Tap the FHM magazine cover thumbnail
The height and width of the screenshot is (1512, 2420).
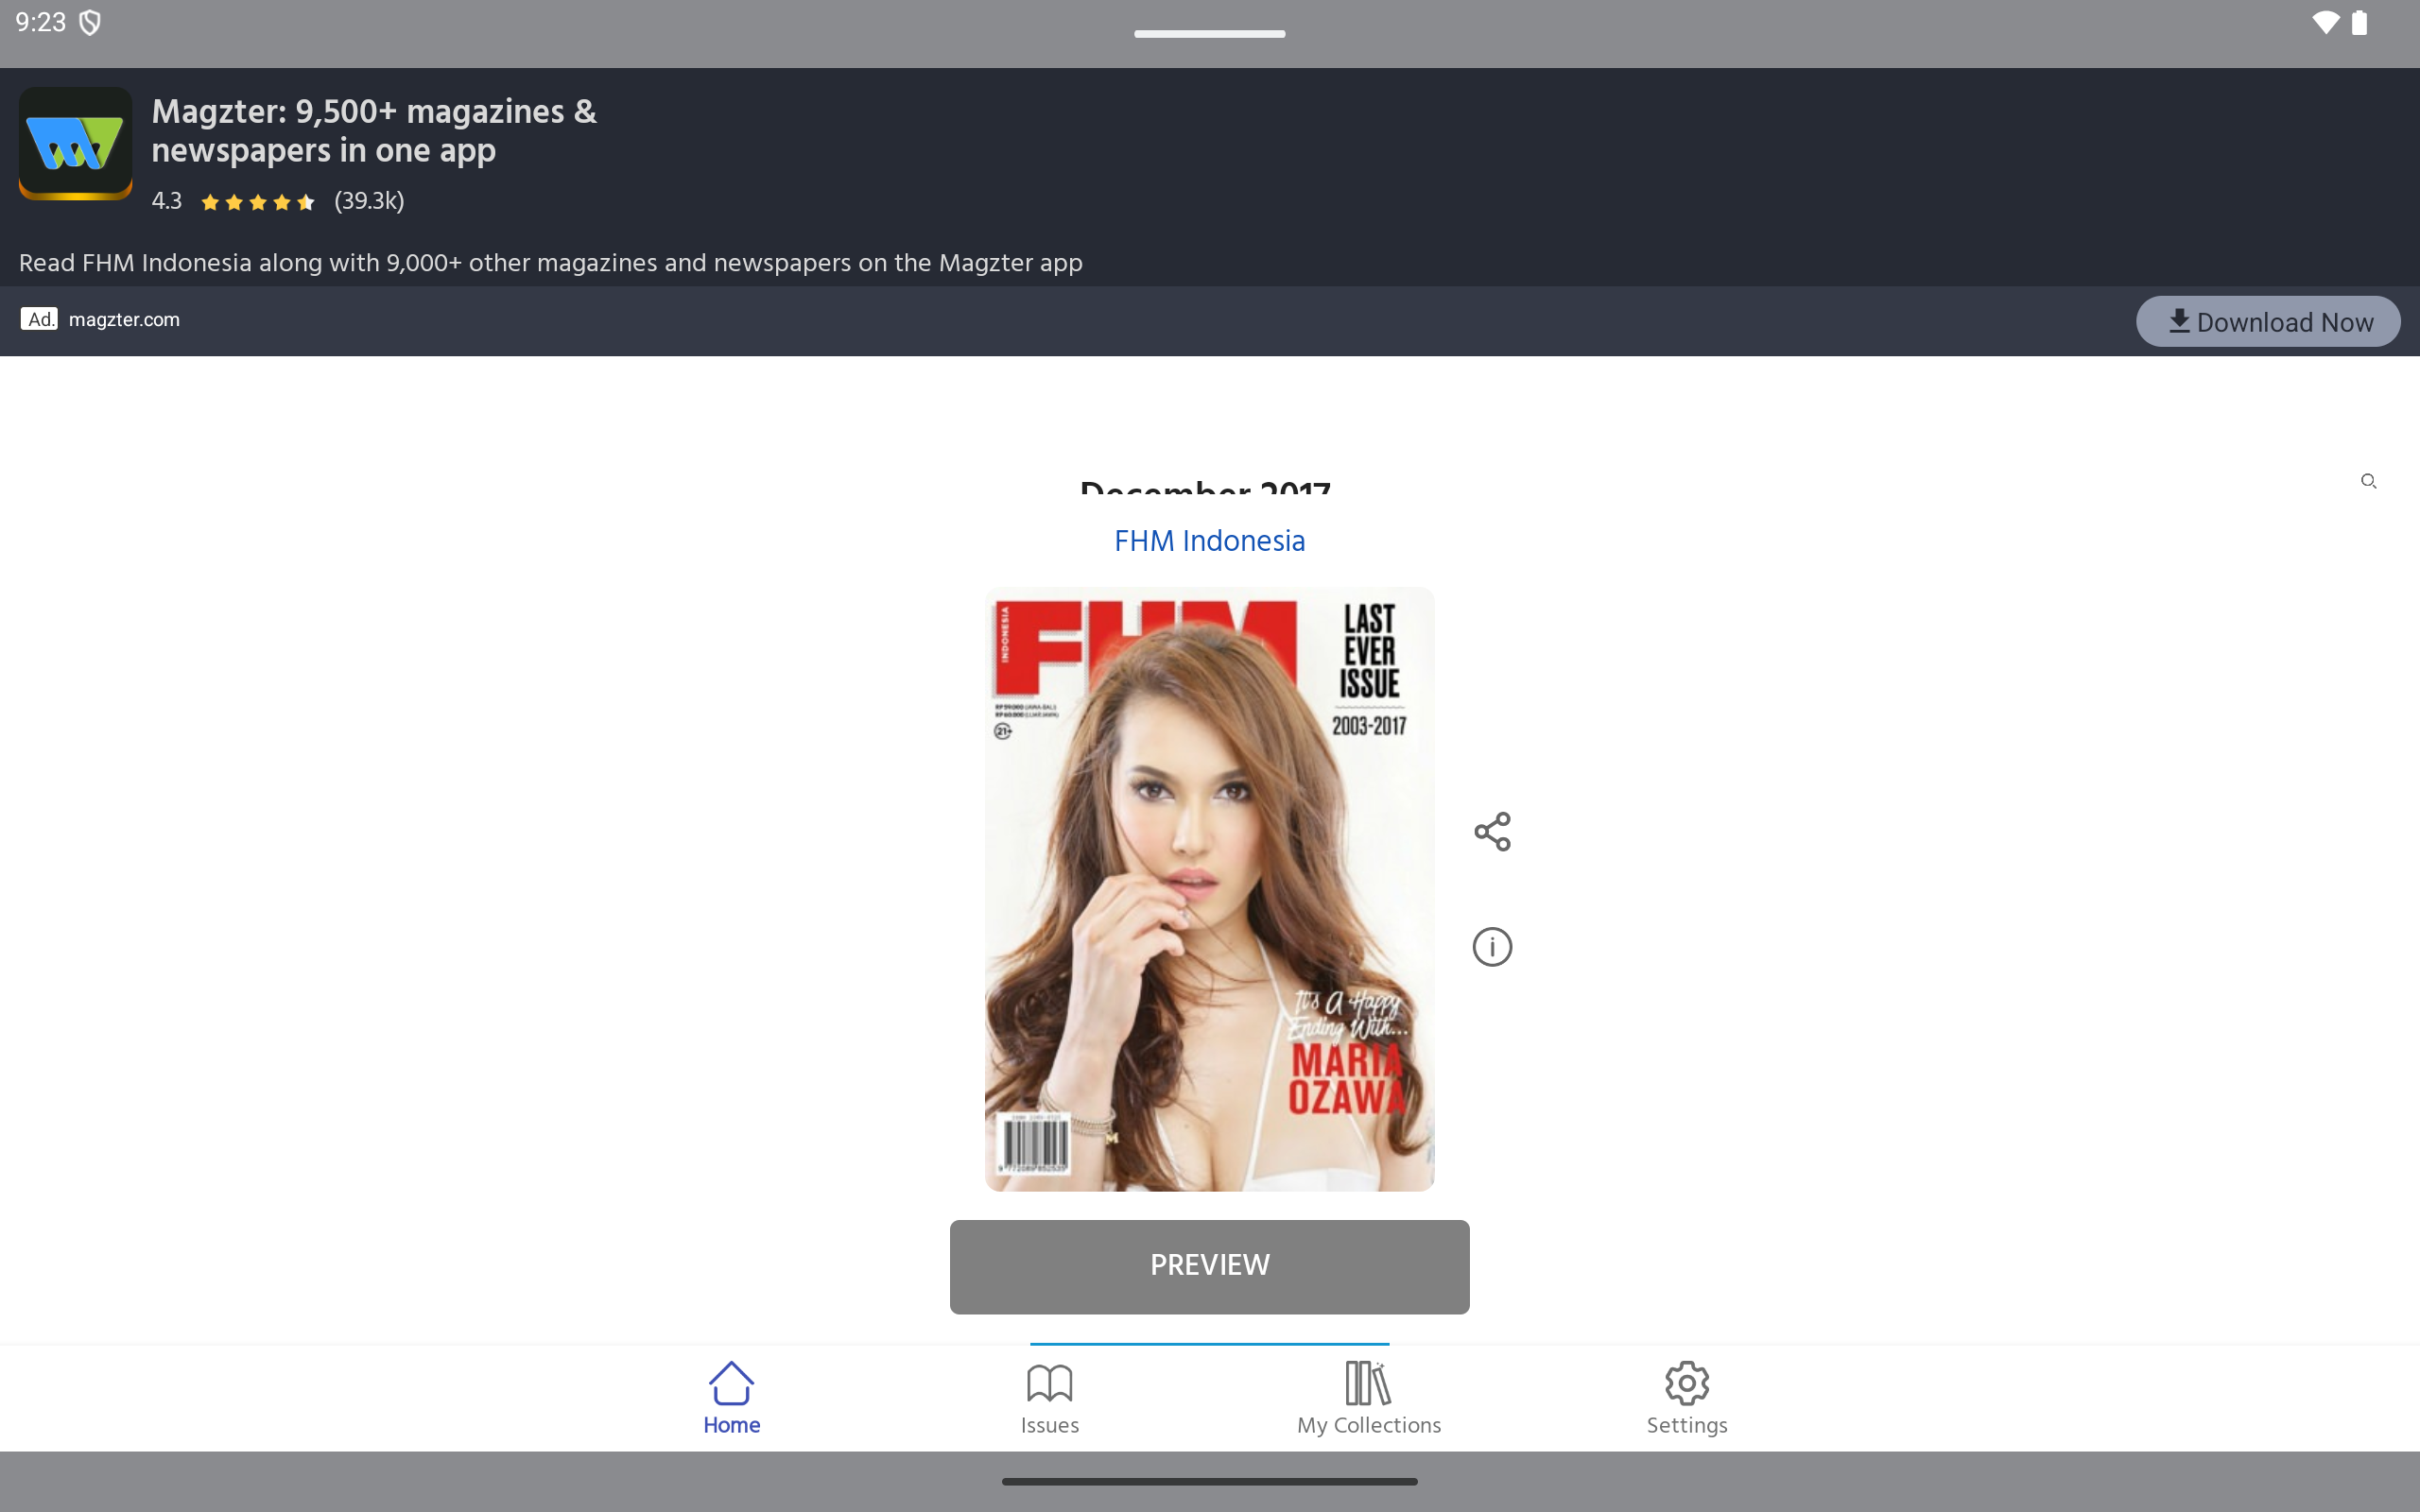point(1209,889)
